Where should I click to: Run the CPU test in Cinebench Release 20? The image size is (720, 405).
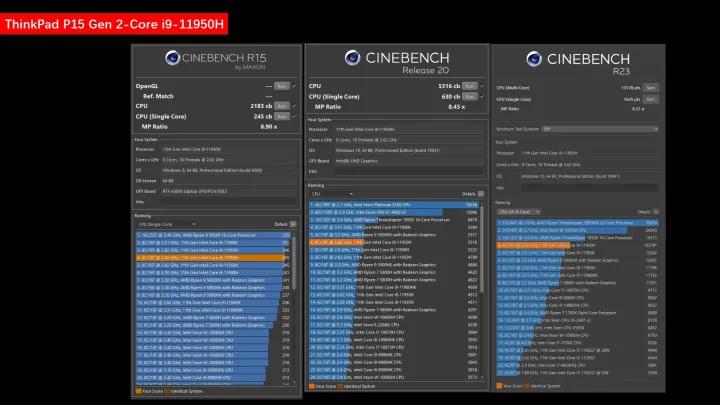point(469,86)
